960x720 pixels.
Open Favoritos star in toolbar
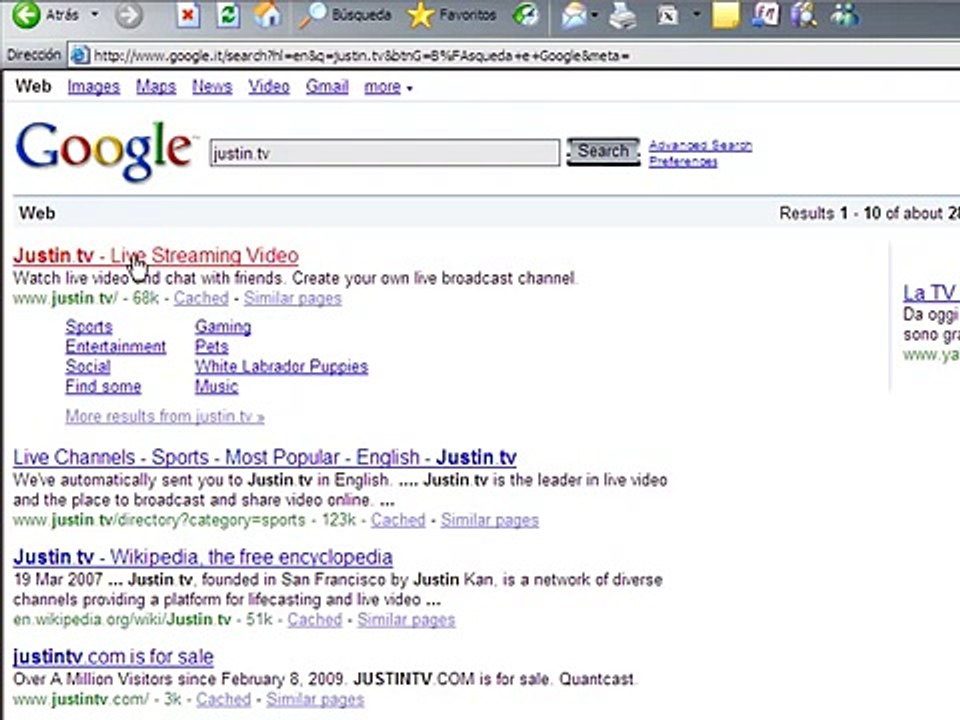pos(452,15)
